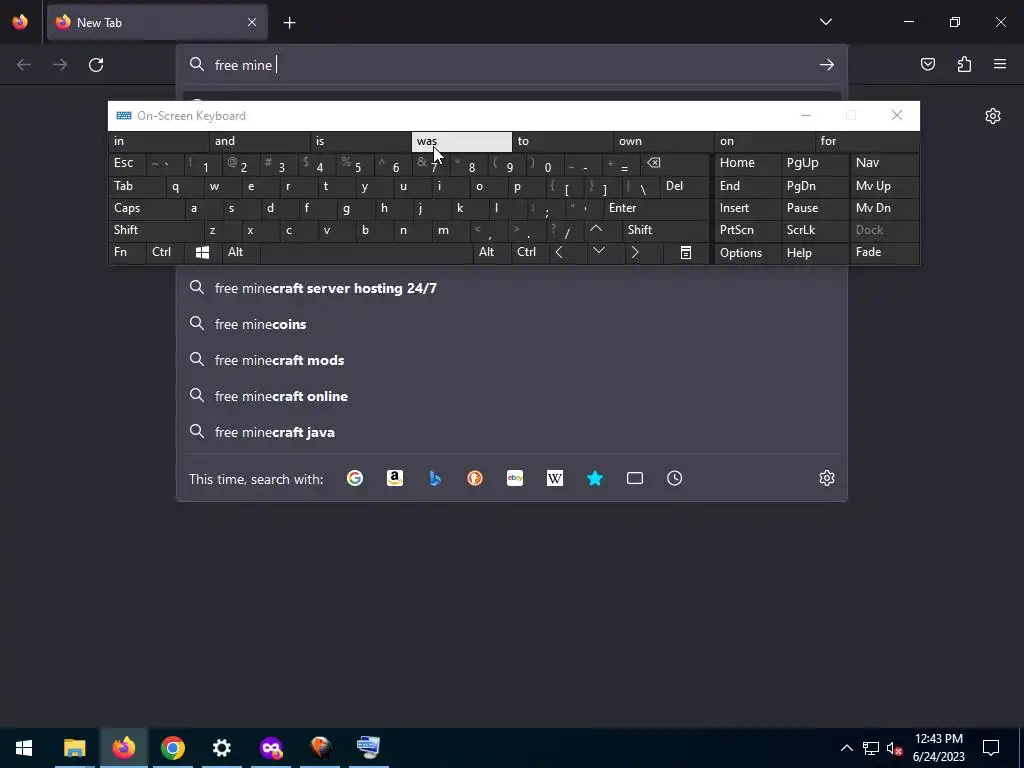
Task: Select suggestion free minecraft java
Action: tap(511, 432)
